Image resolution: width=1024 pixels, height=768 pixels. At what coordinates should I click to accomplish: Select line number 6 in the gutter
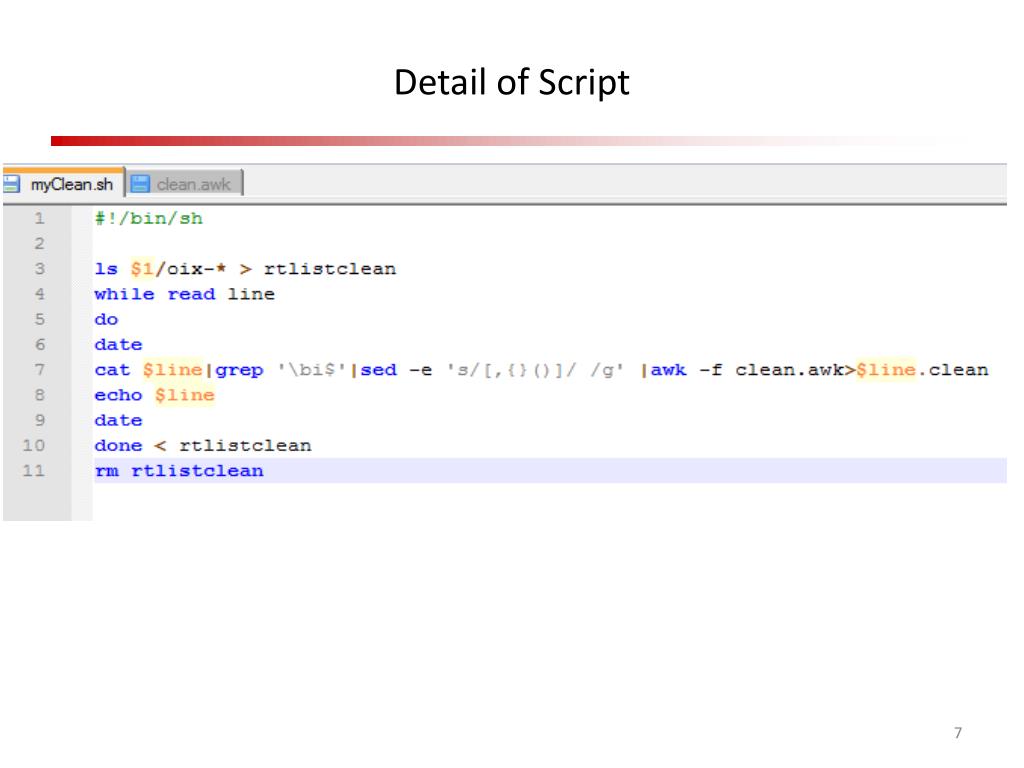[x=39, y=345]
